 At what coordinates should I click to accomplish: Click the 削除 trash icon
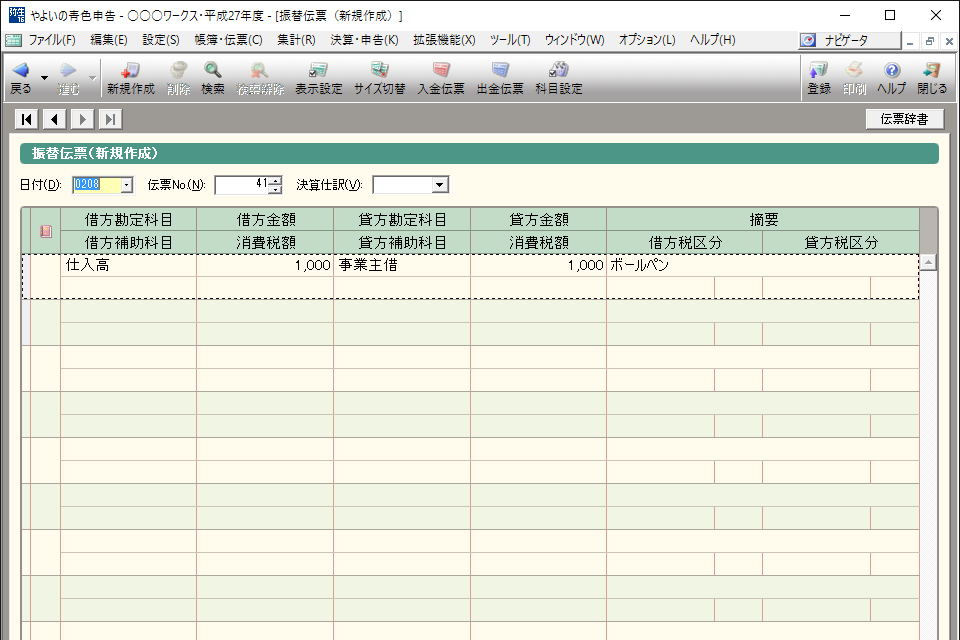pos(179,70)
